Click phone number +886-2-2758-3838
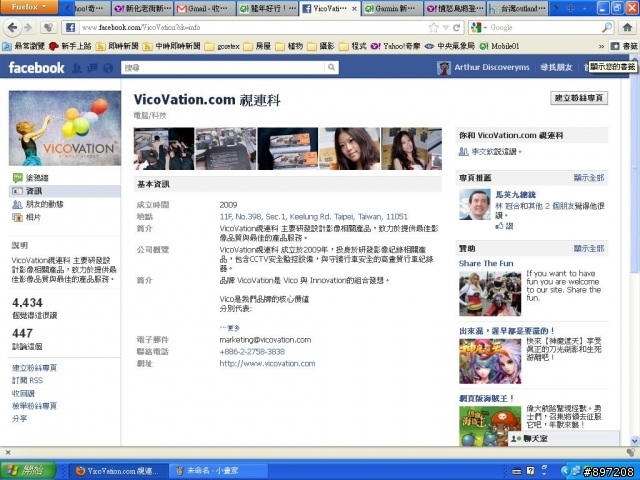 pos(252,352)
